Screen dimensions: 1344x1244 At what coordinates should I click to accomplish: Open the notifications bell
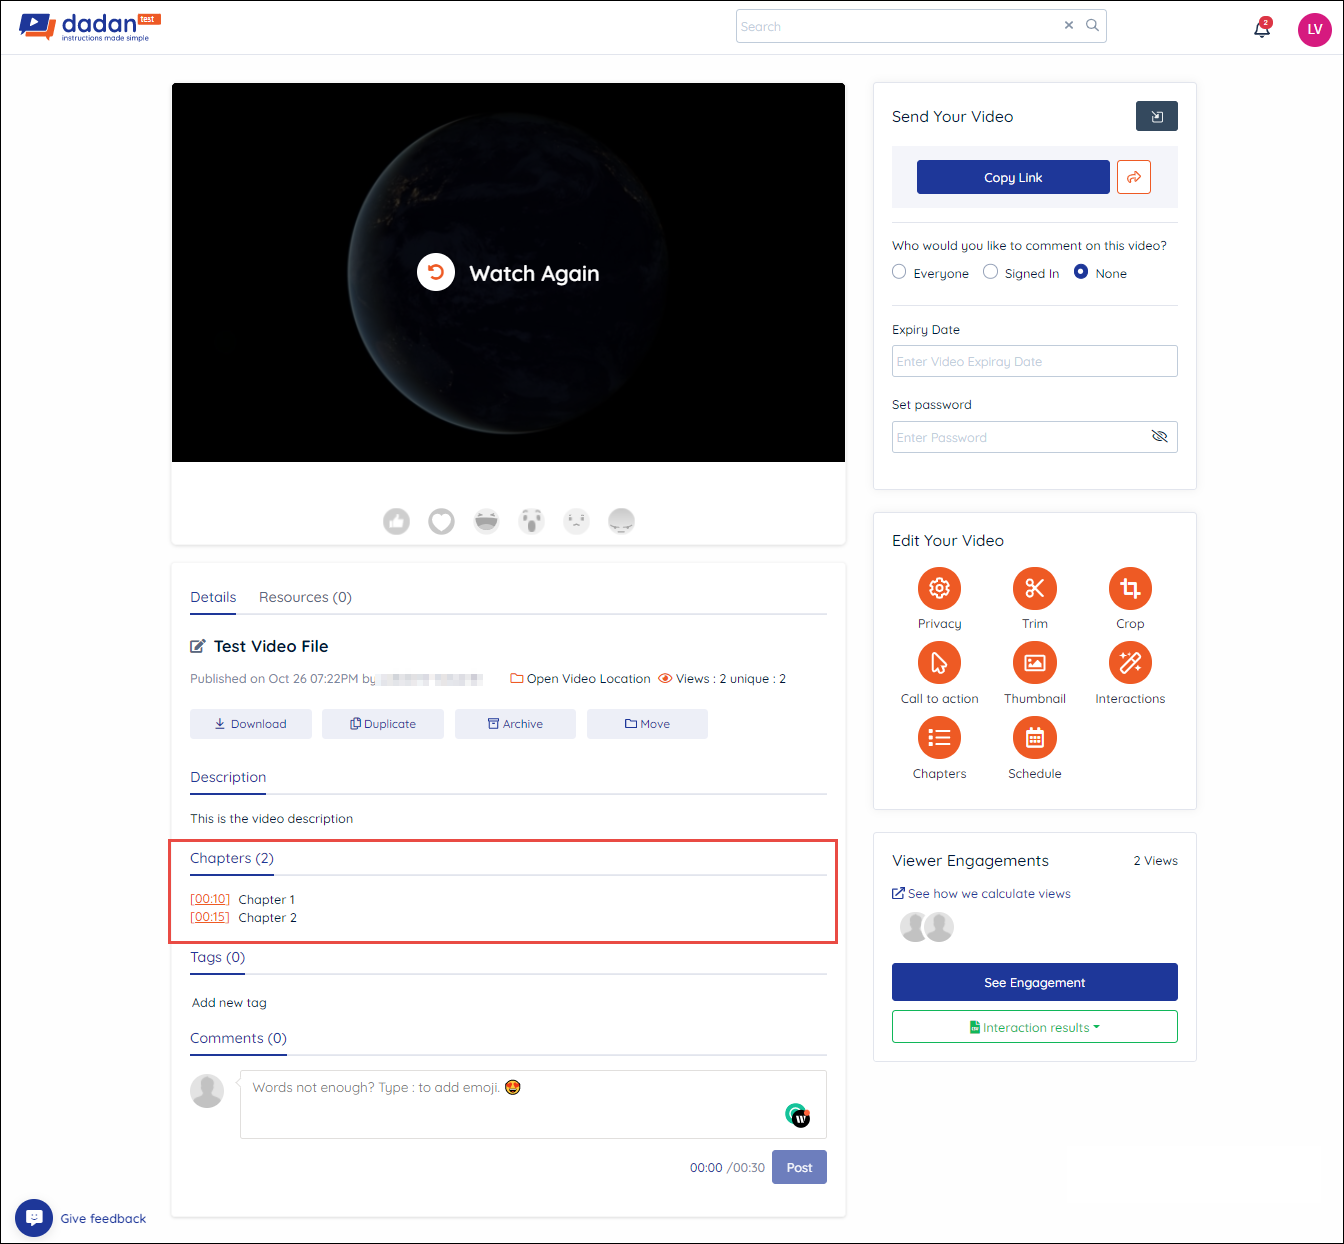(1262, 28)
